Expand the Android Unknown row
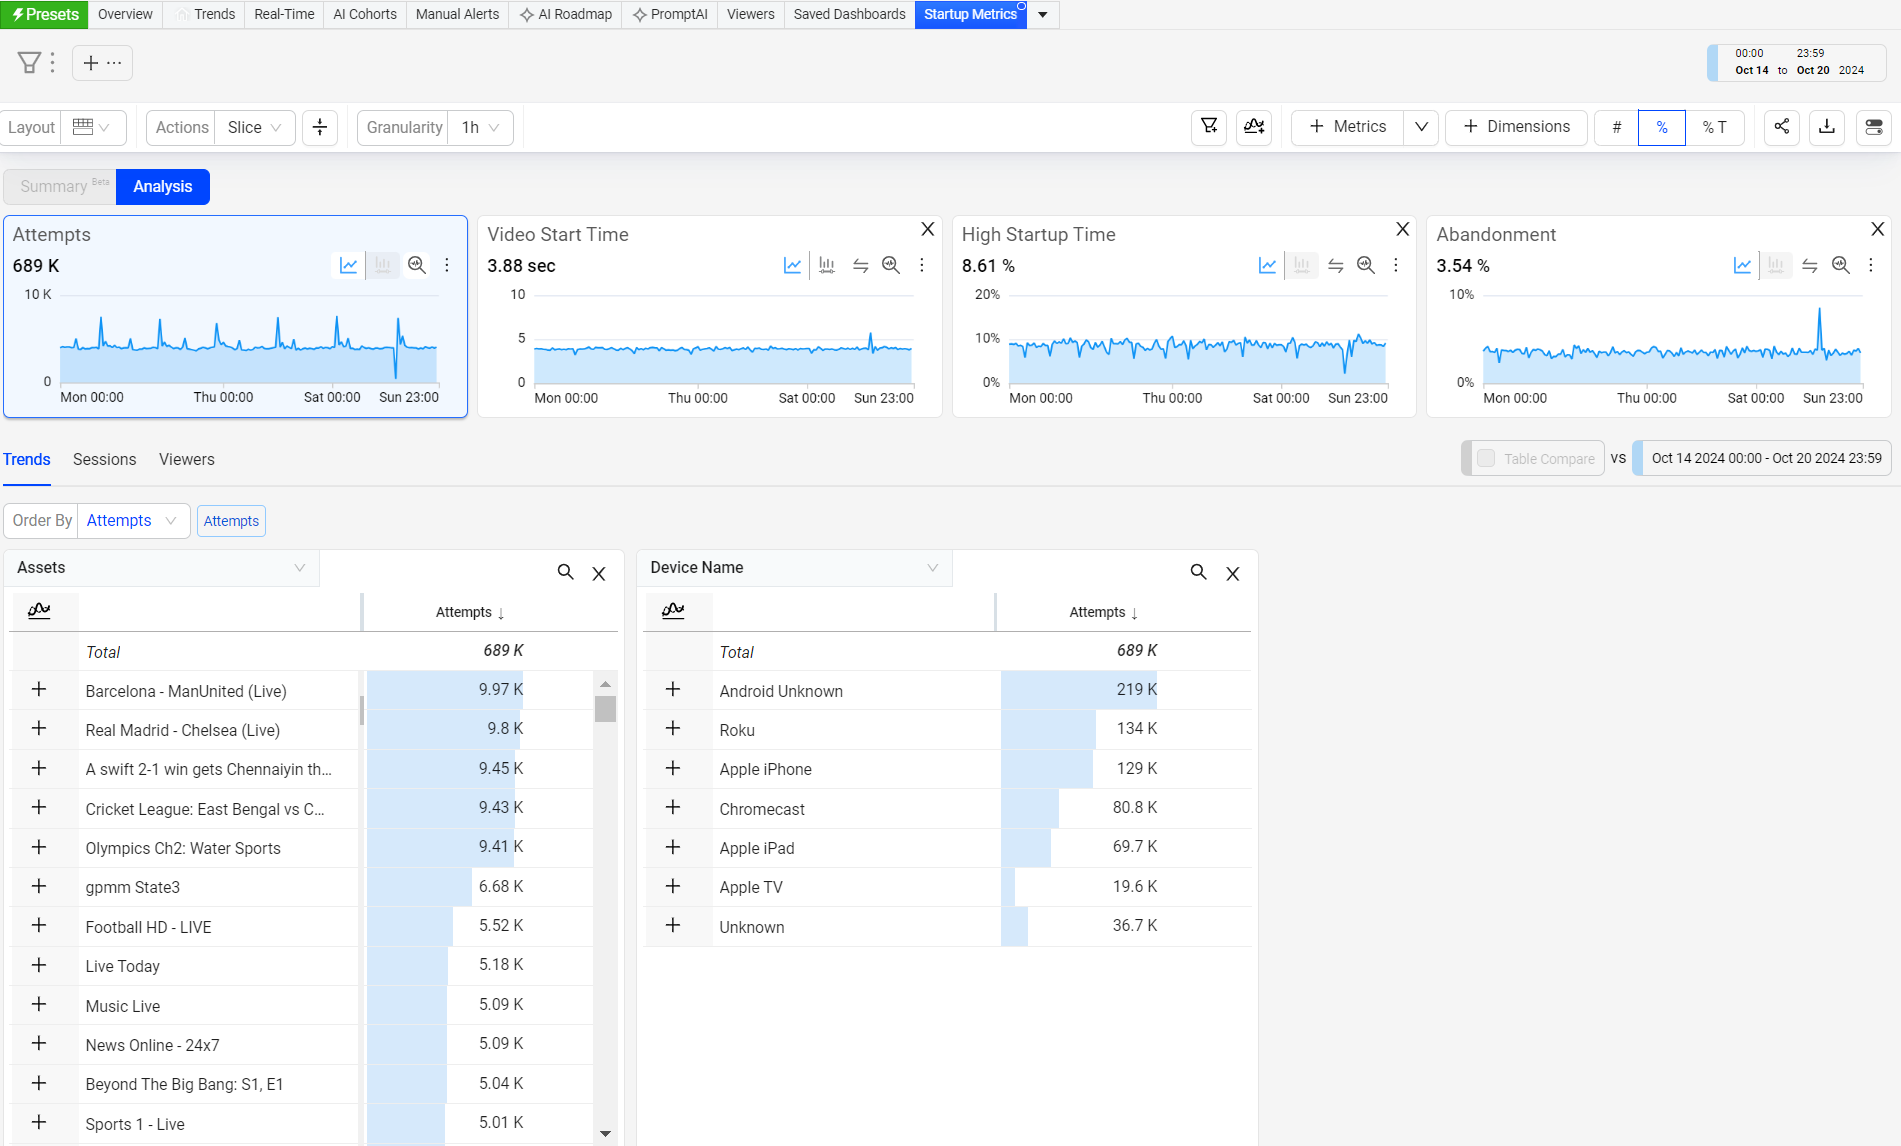The width and height of the screenshot is (1901, 1146). tap(673, 690)
